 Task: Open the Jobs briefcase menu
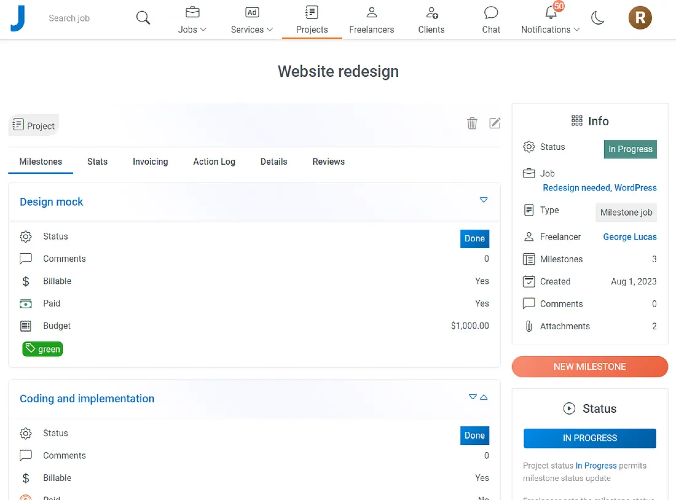(x=192, y=20)
